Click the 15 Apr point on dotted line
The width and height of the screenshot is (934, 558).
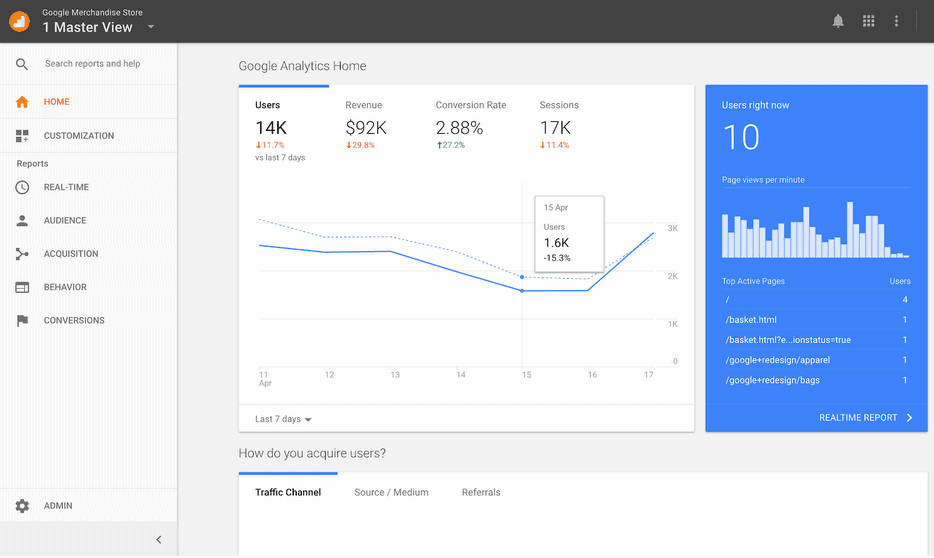click(x=522, y=277)
